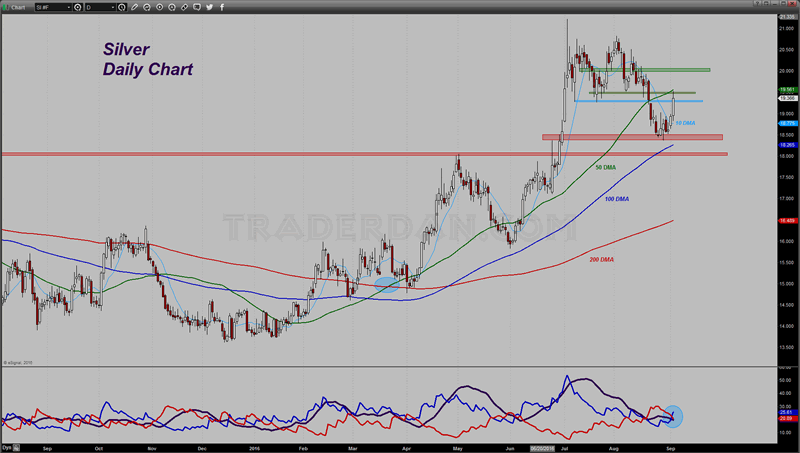This screenshot has width=800, height=453.
Task: Click the refresh chart icon
Action: [147, 7]
